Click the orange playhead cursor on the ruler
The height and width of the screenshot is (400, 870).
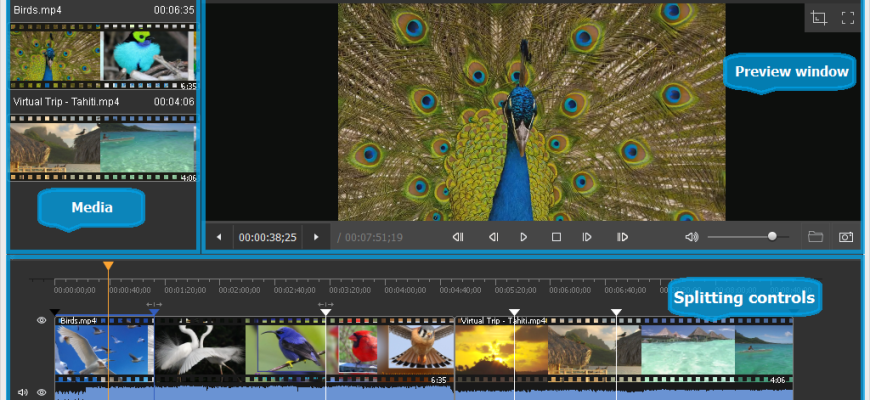[x=109, y=266]
